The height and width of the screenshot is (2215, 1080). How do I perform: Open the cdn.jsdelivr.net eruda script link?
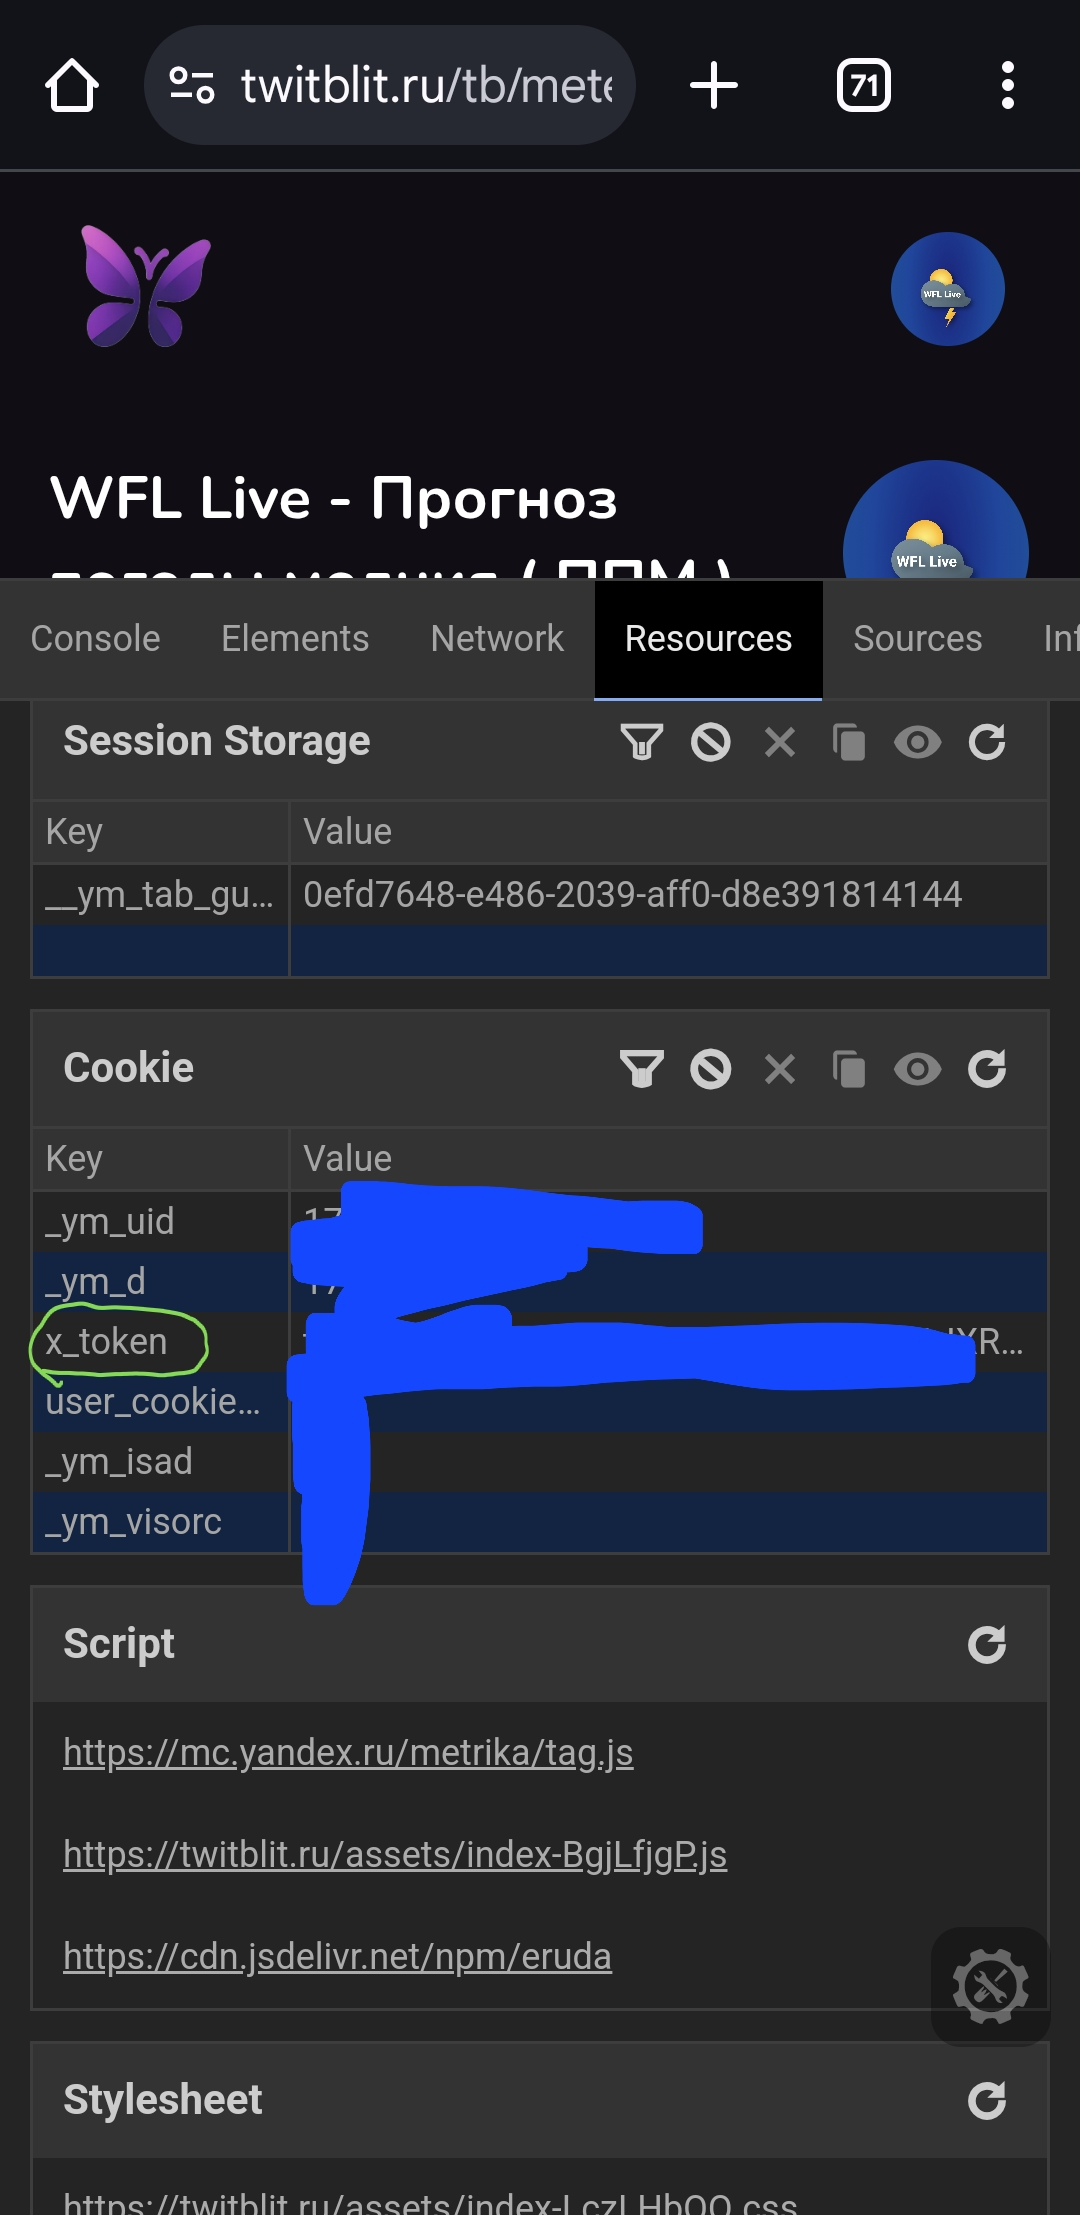(x=337, y=1957)
